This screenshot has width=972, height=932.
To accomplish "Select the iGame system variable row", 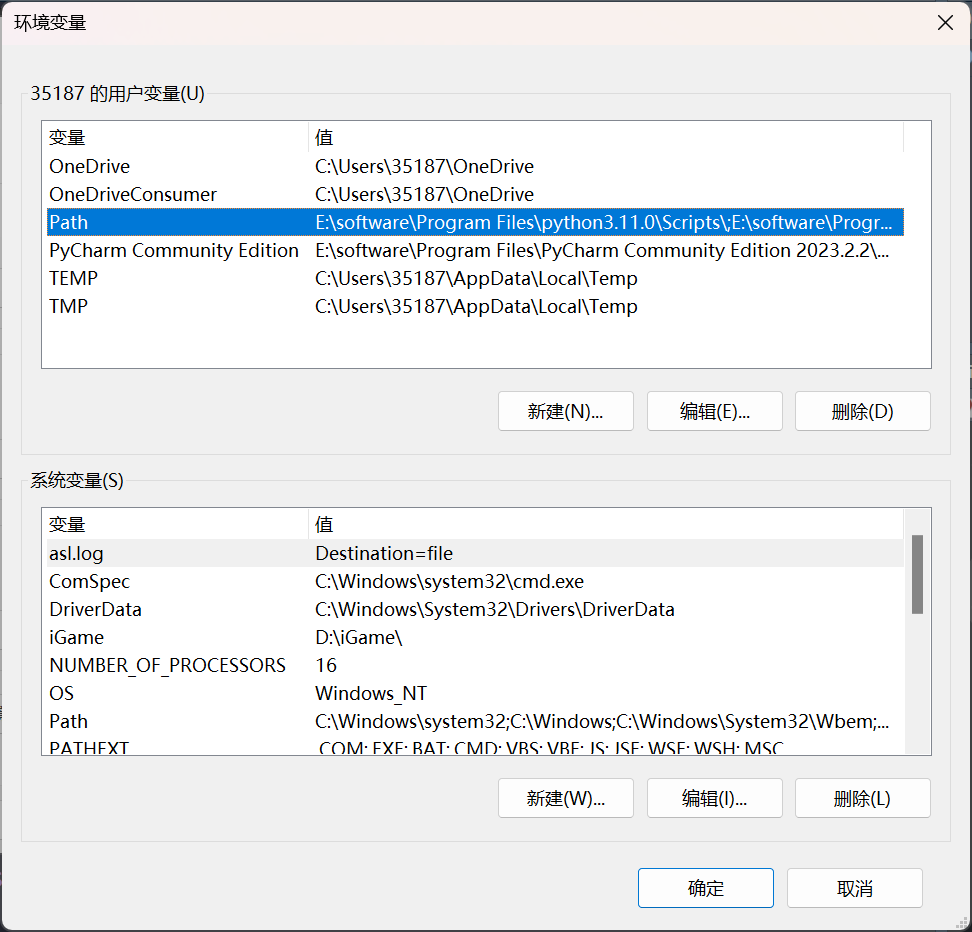I will point(475,637).
